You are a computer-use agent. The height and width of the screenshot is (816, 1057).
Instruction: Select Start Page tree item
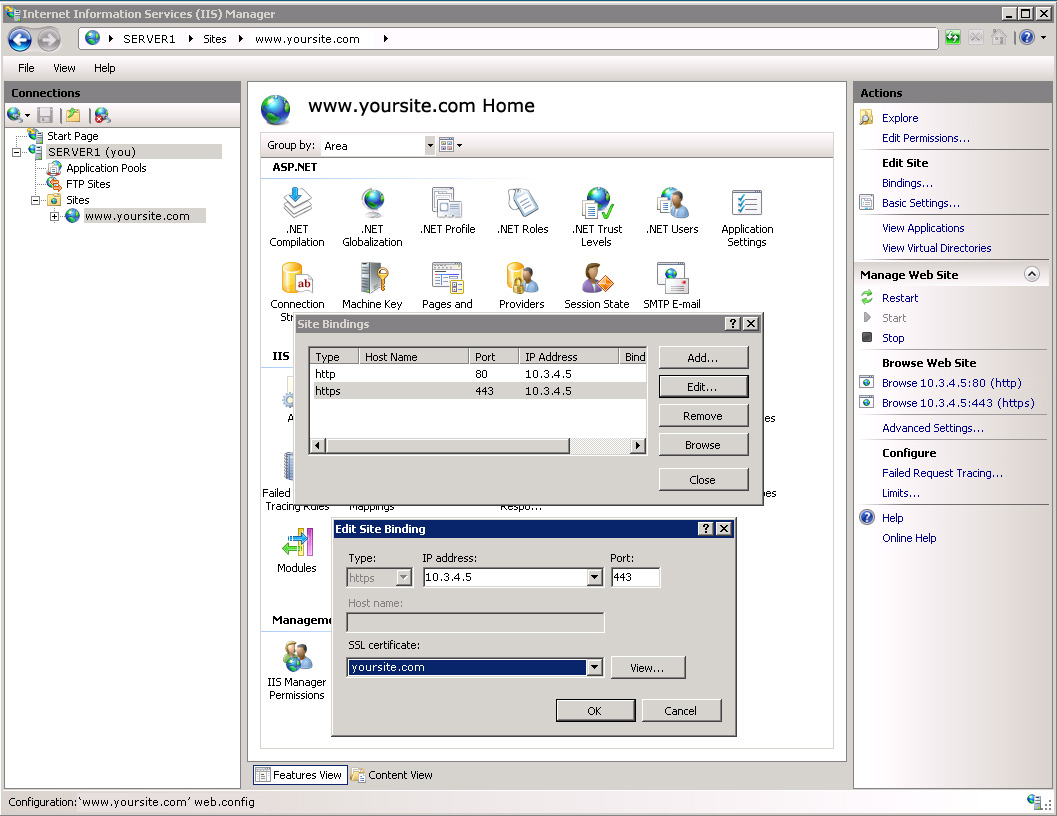pos(73,136)
